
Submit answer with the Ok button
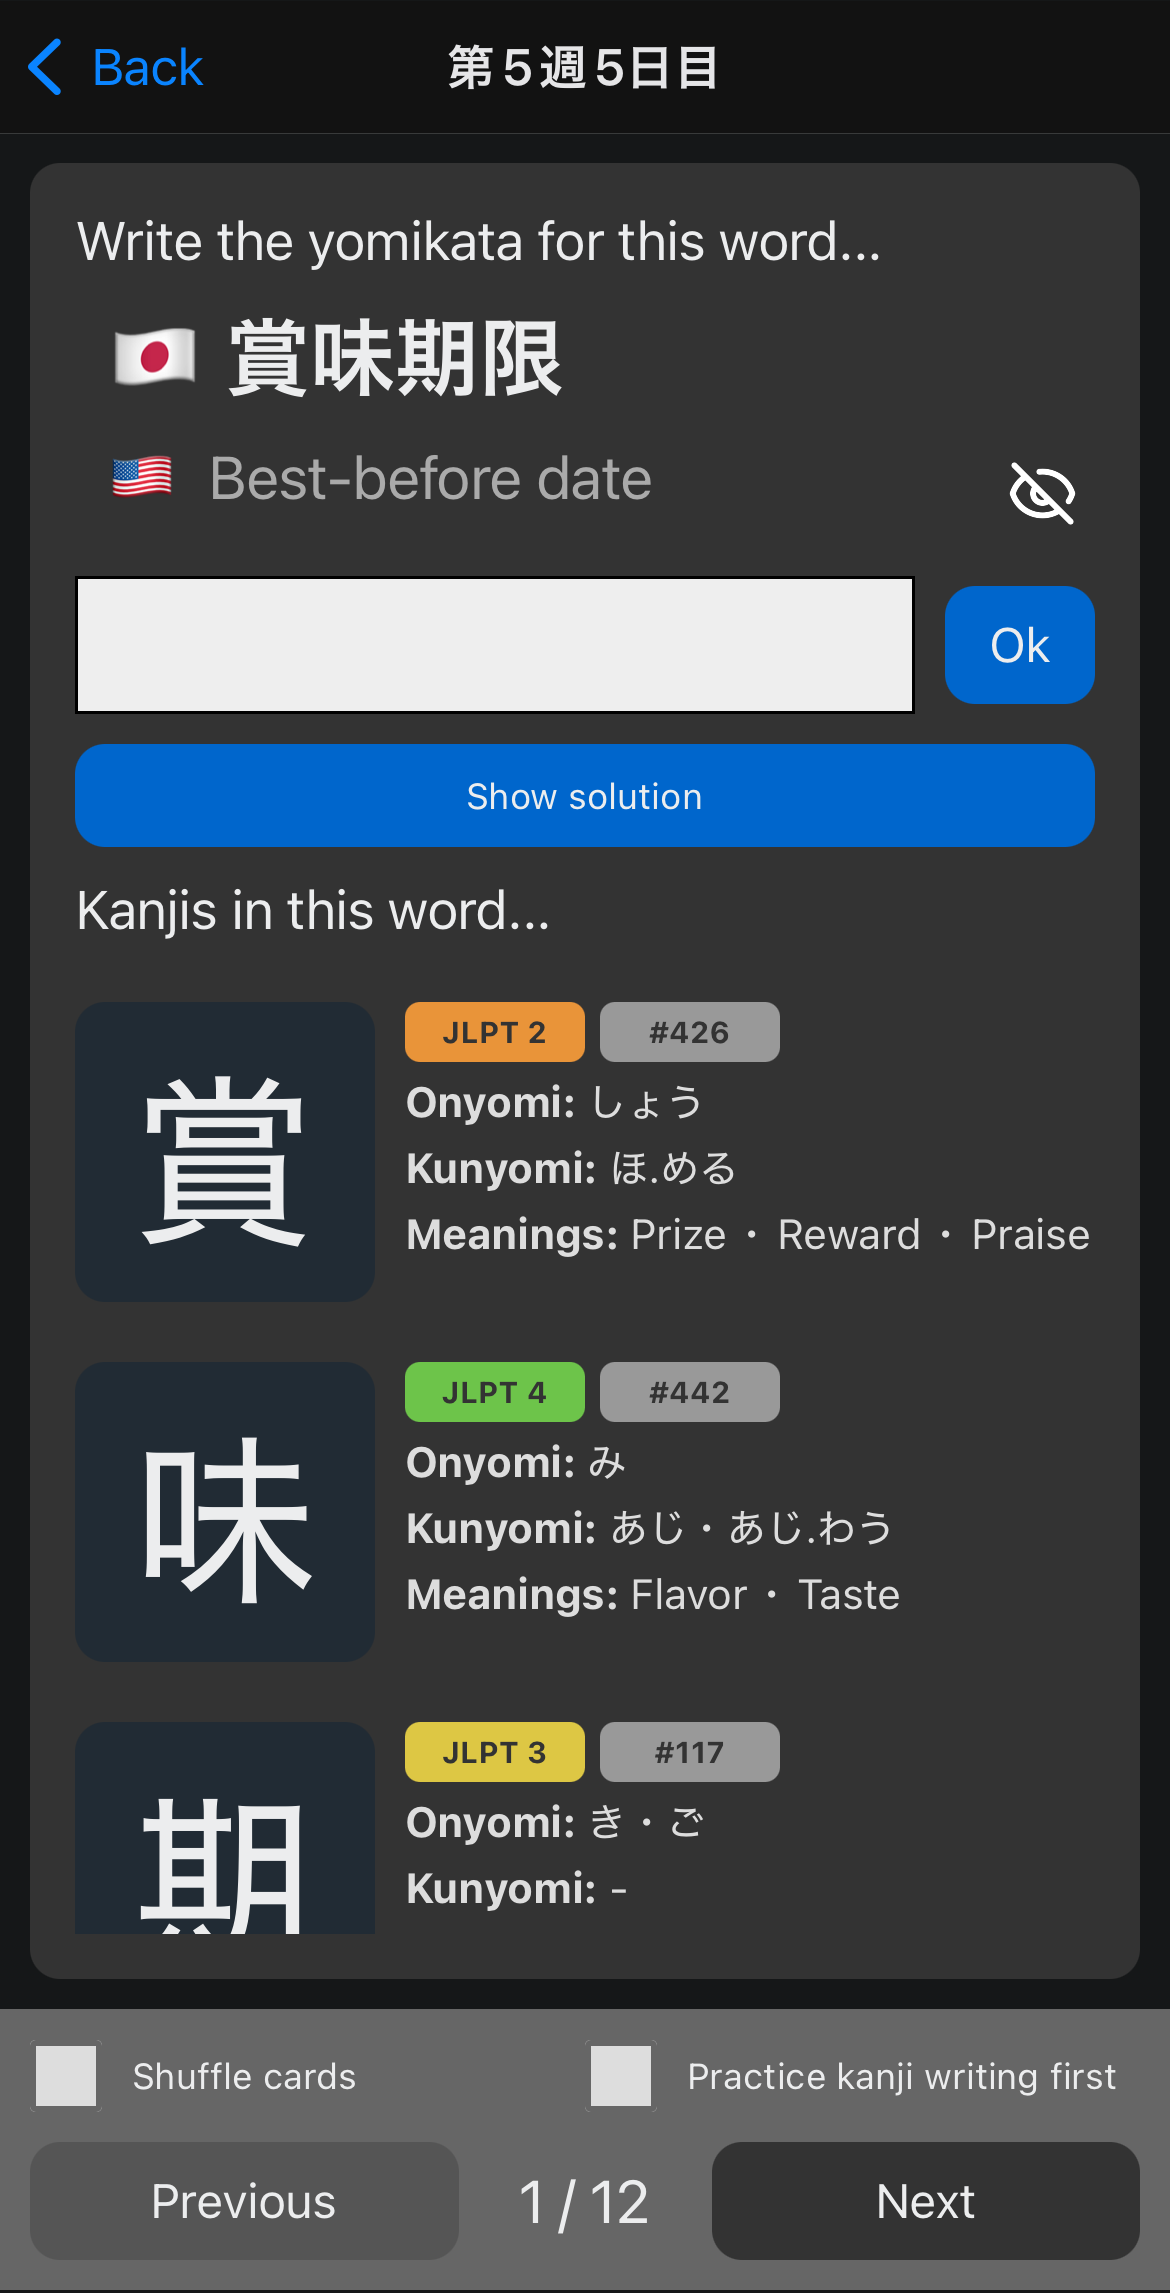click(1019, 645)
